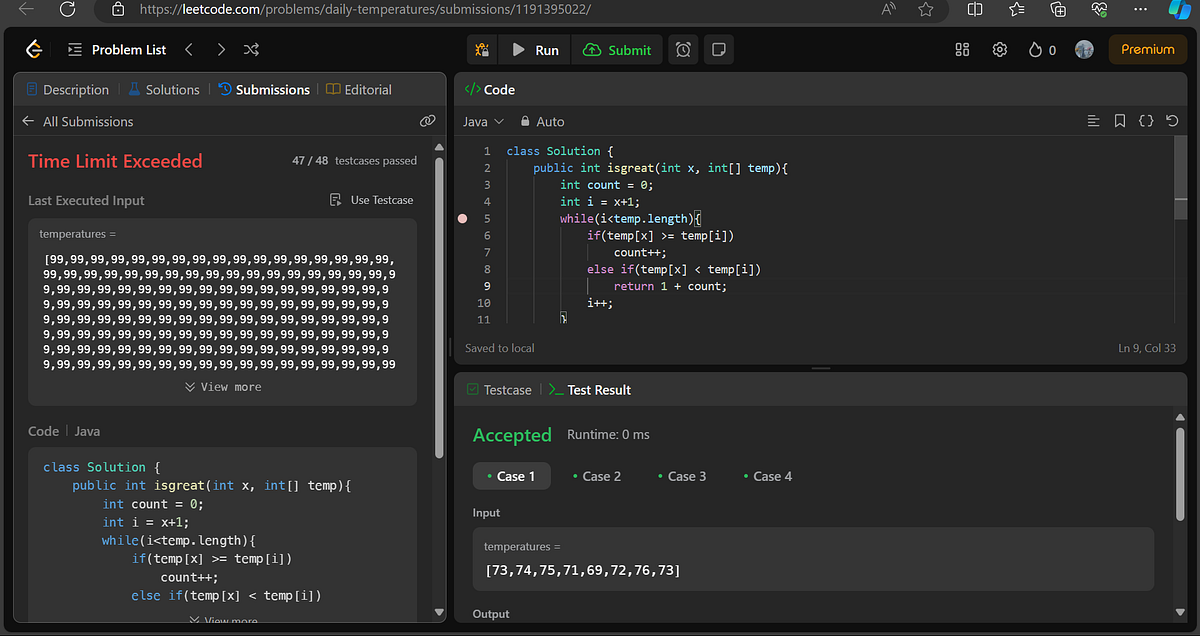Open the notes panel icon
Image resolution: width=1200 pixels, height=636 pixels.
tap(719, 48)
